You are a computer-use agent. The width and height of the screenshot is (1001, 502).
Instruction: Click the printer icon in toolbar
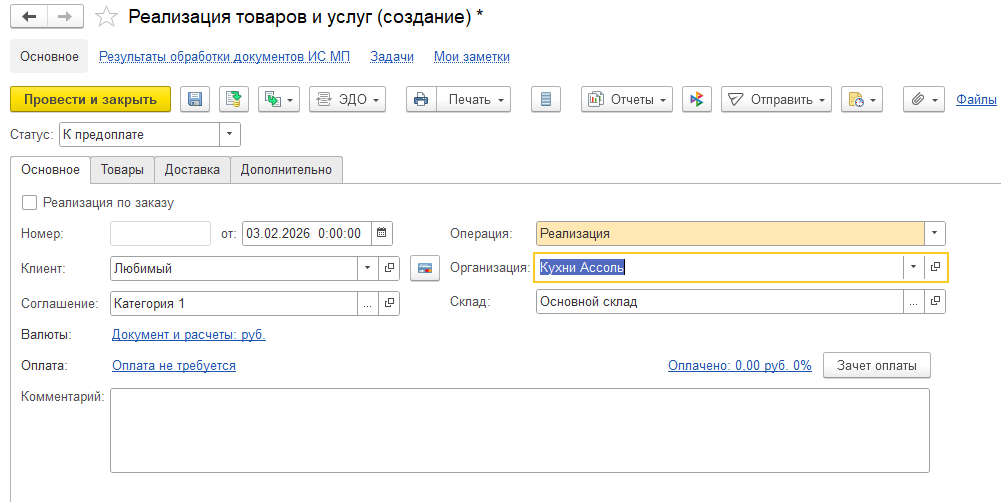click(x=421, y=99)
